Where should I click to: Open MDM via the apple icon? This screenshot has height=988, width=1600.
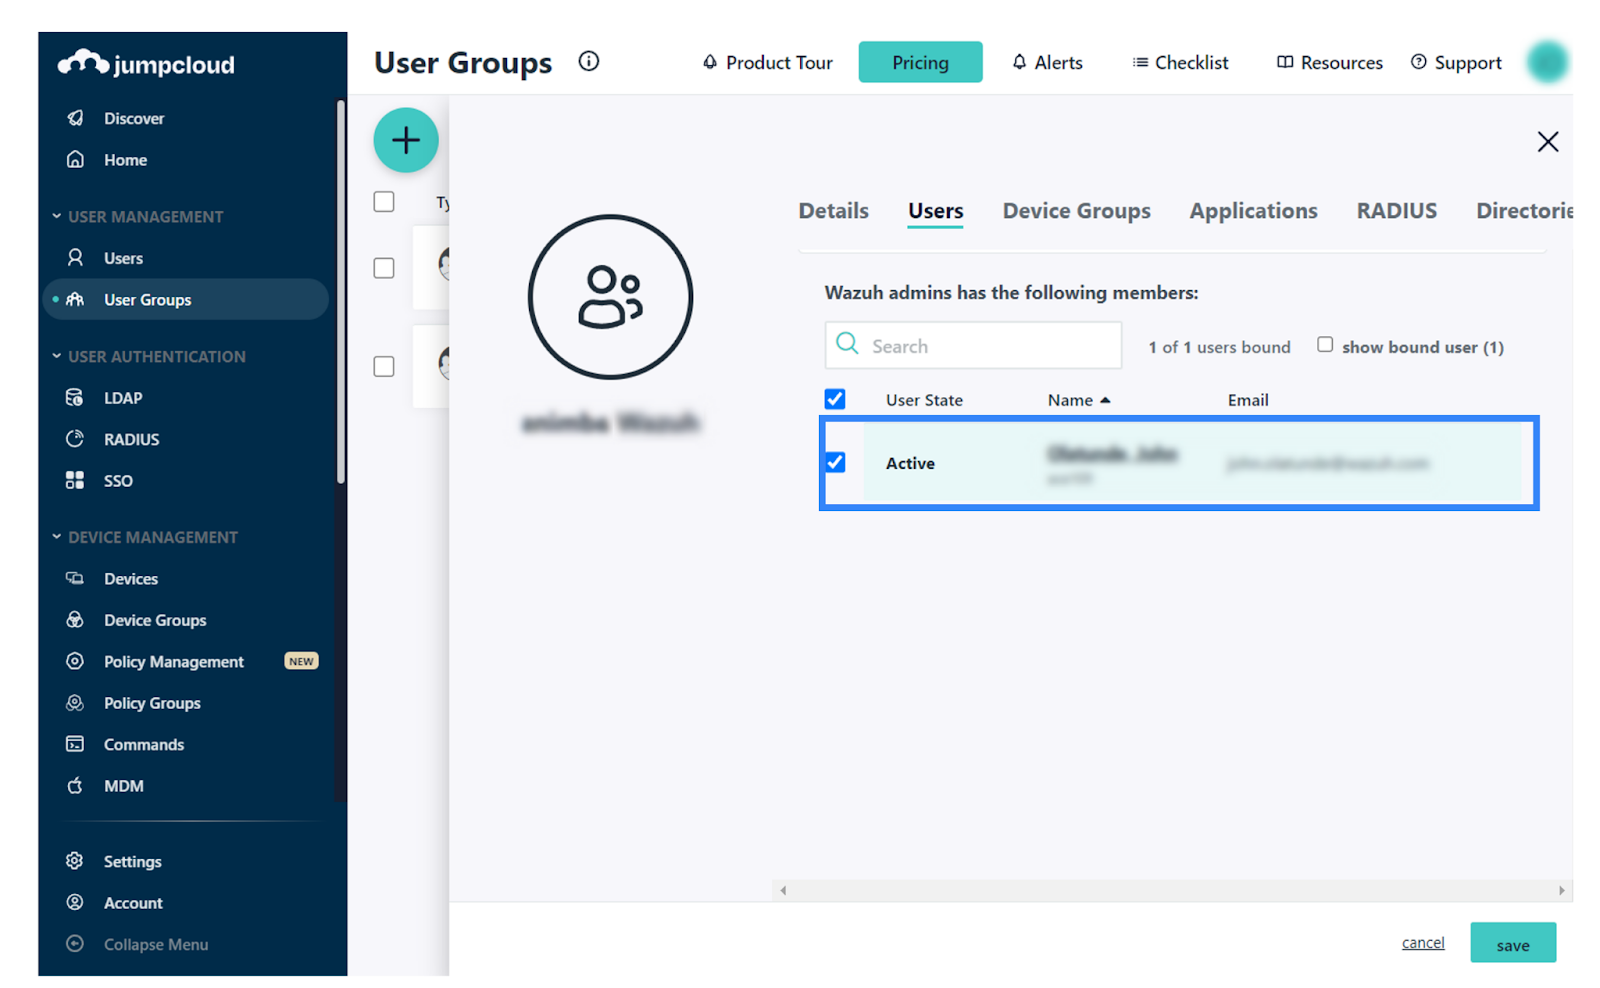coord(75,786)
